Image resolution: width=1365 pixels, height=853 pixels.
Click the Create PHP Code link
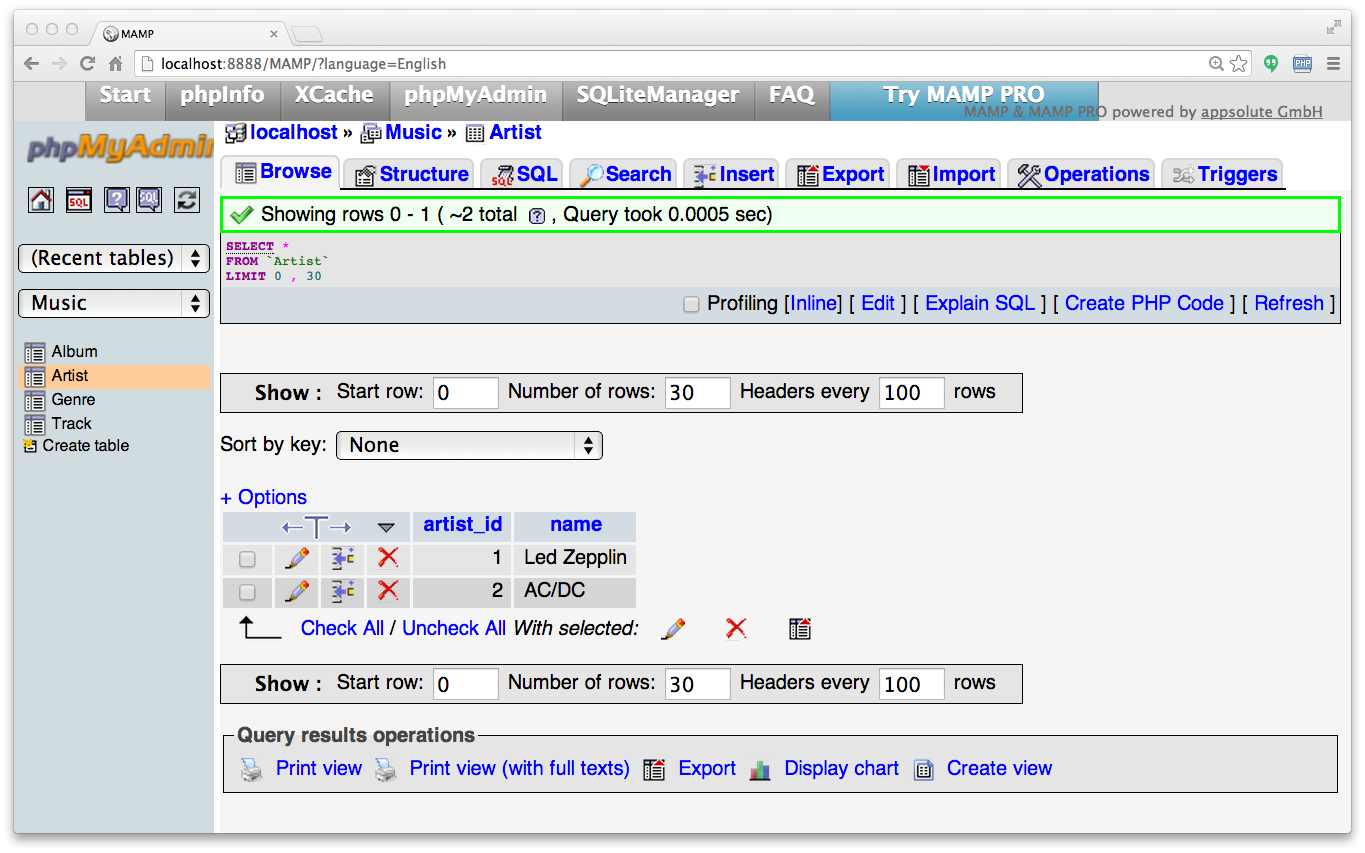[1144, 303]
